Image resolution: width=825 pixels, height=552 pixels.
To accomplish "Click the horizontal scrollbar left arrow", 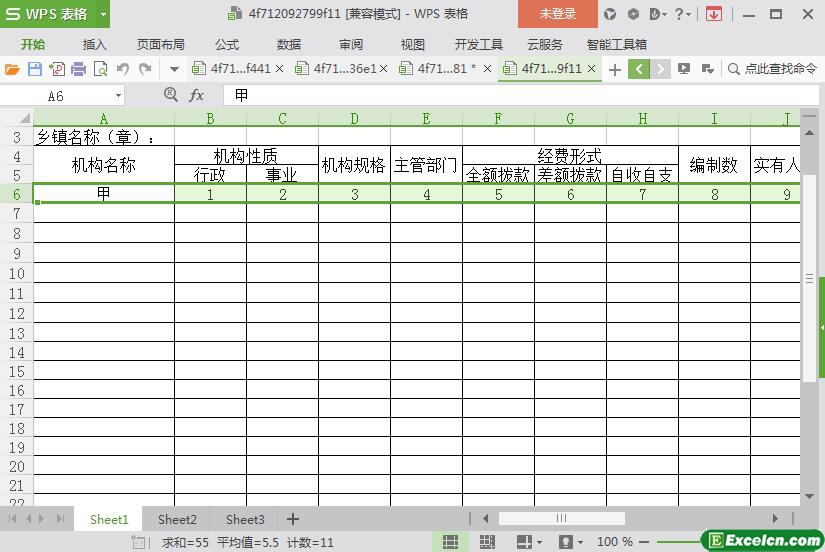I will tap(486, 519).
